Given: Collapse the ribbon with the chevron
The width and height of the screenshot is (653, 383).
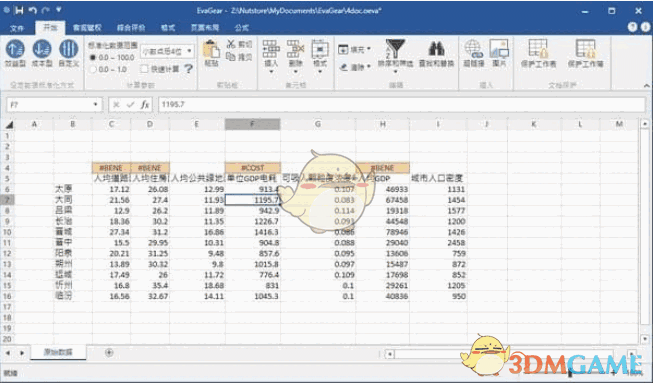Looking at the screenshot, I should coord(646,85).
